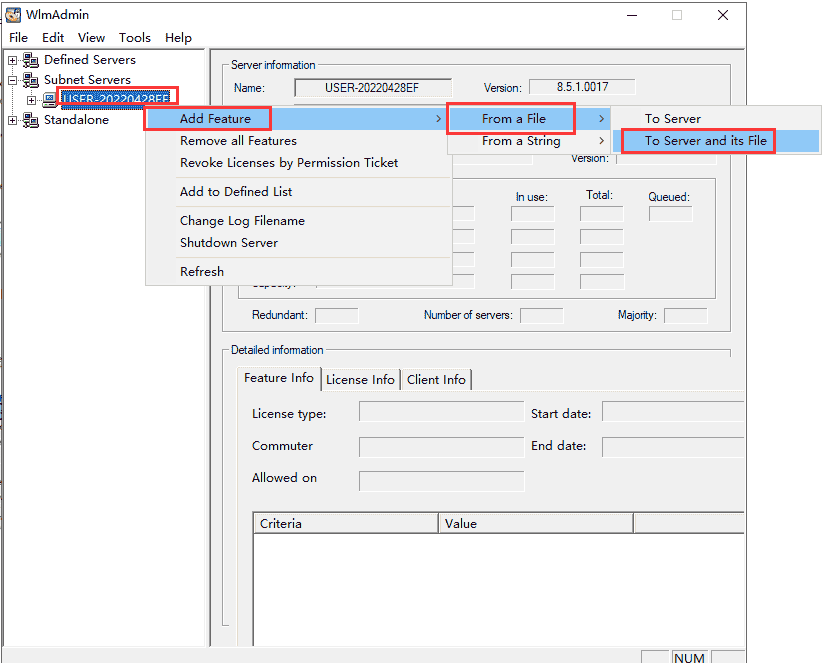
Task: Click the Number of servers field
Action: [541, 316]
